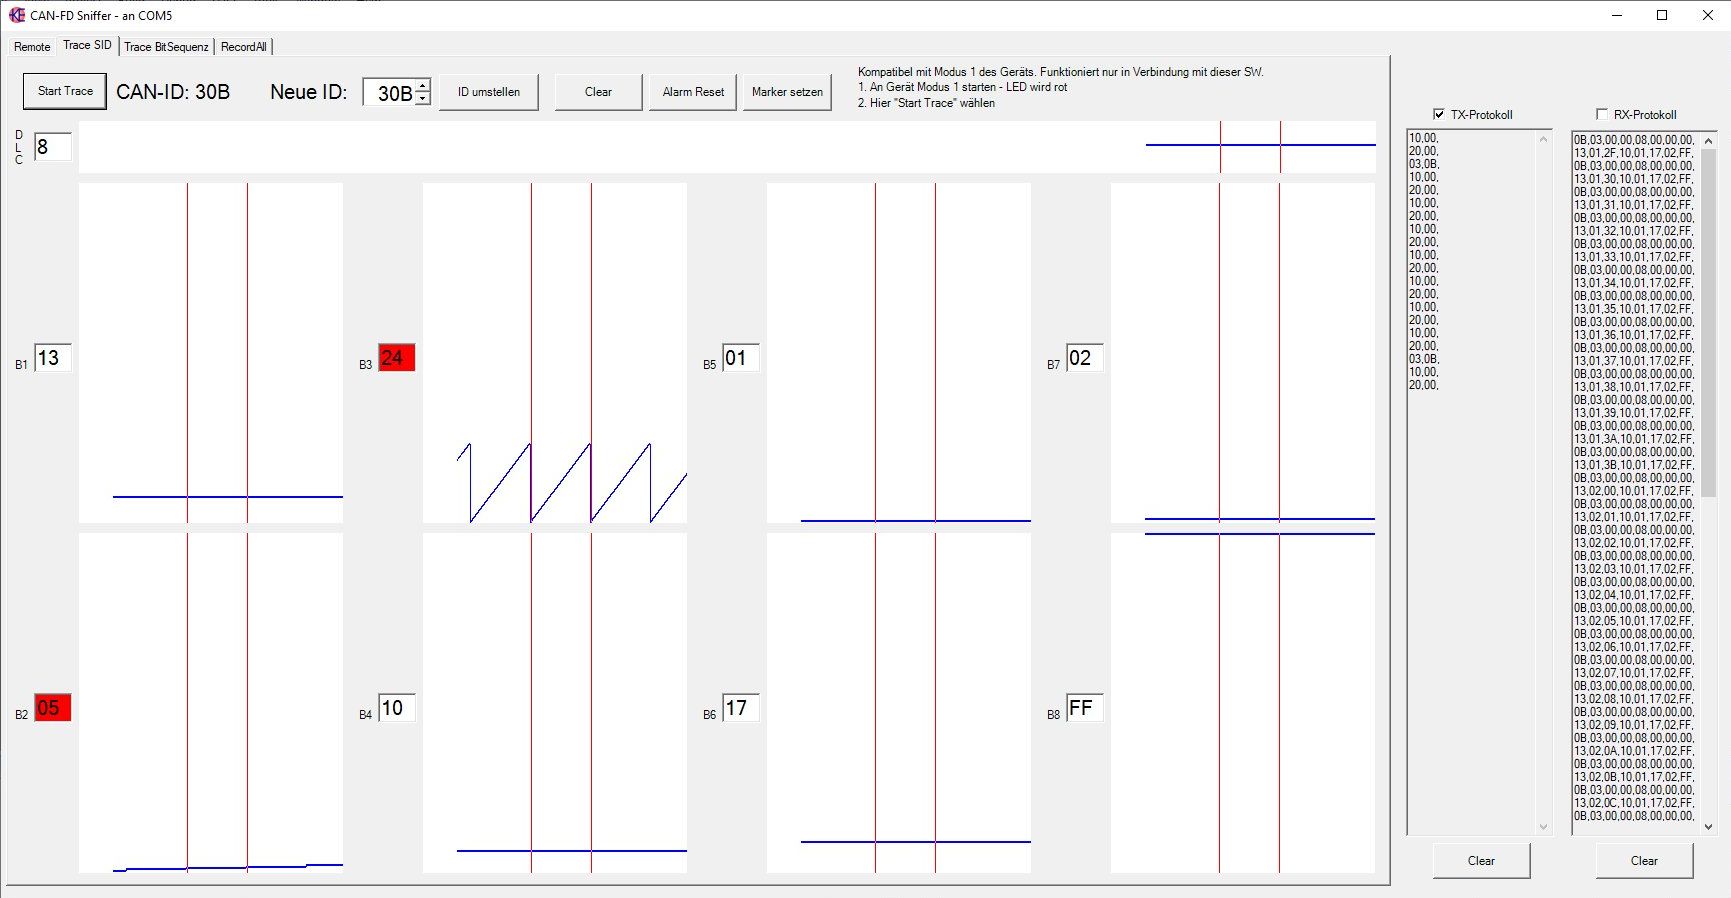Open the Trace BitSequenz tab

tap(166, 47)
